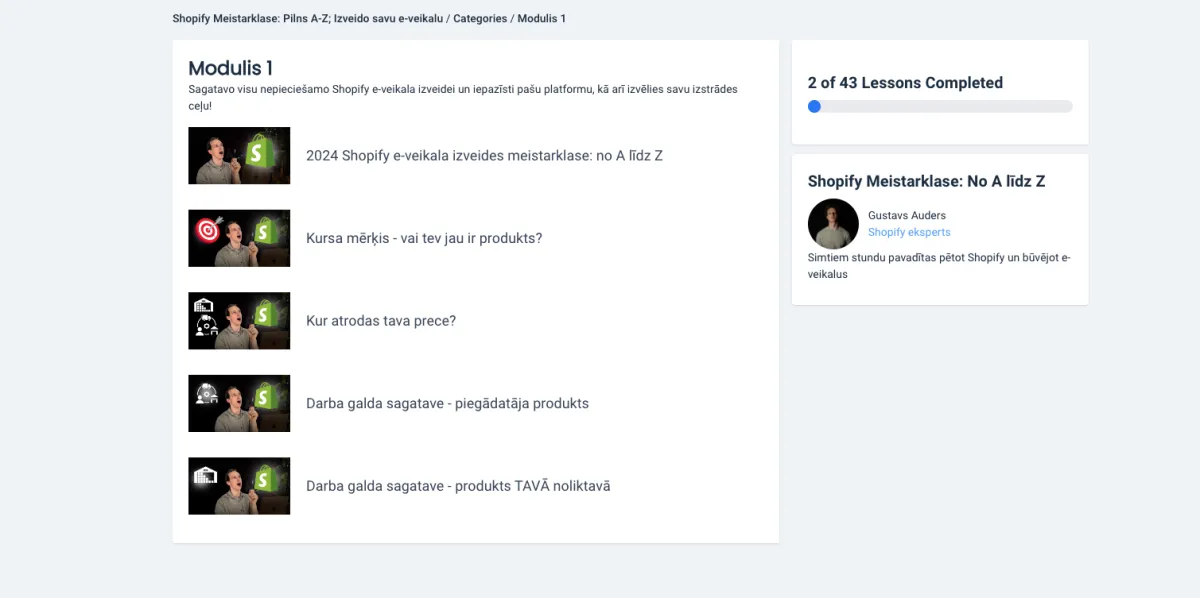Open thumbnail for Kursa mērķis lesson
1200x598 pixels.
pos(239,238)
